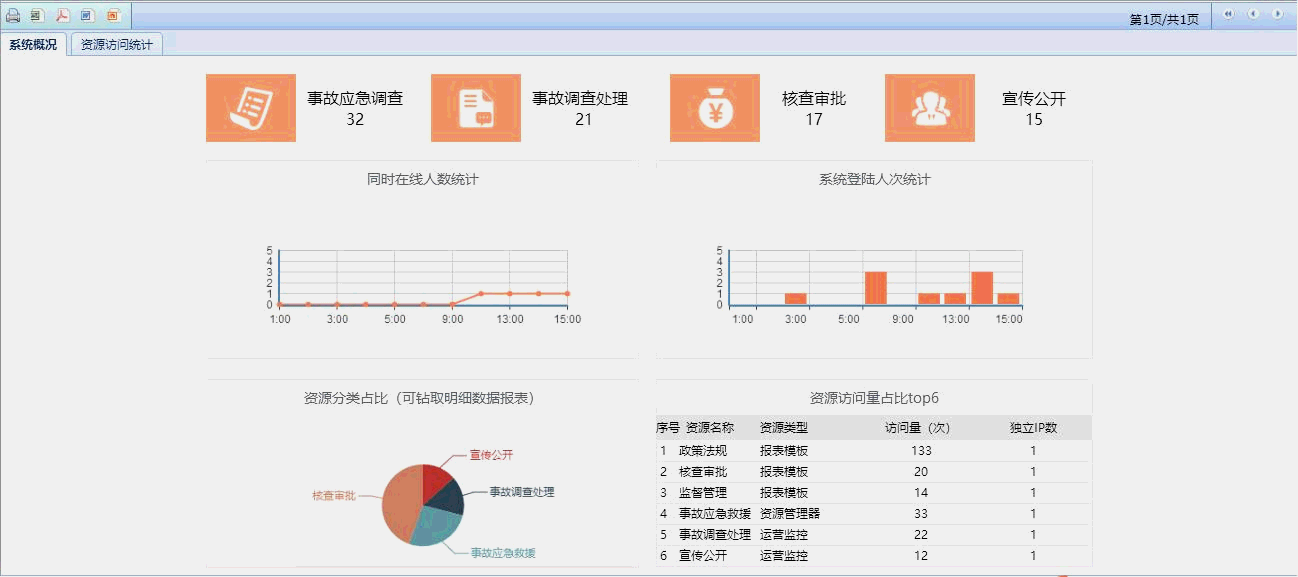This screenshot has height=577, width=1298.
Task: Open the 事故应急调查 card icon
Action: pyautogui.click(x=251, y=108)
